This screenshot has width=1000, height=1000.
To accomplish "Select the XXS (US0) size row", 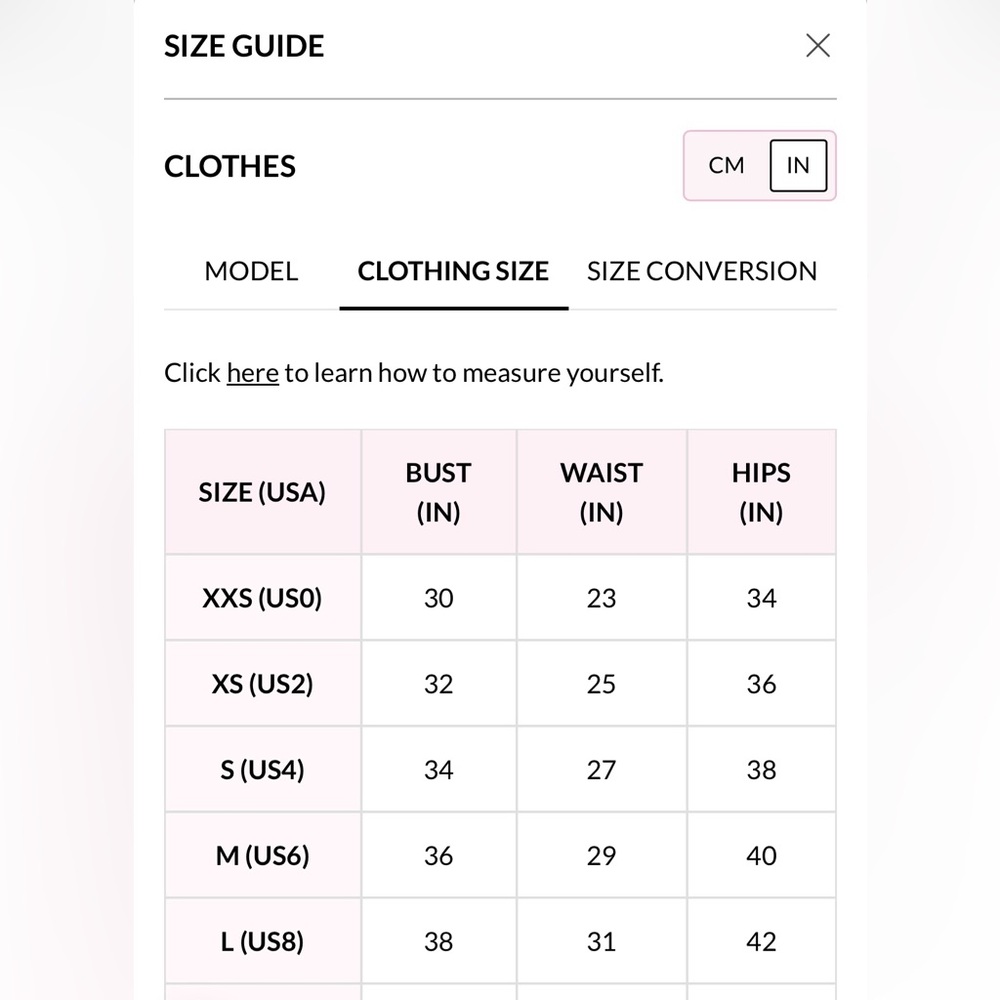I will [500, 598].
